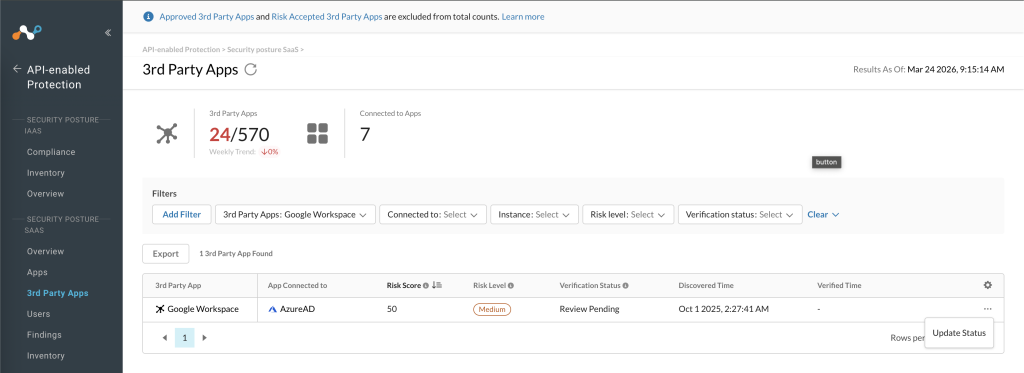Click the Medium risk level badge
Image resolution: width=1024 pixels, height=373 pixels.
click(x=492, y=309)
